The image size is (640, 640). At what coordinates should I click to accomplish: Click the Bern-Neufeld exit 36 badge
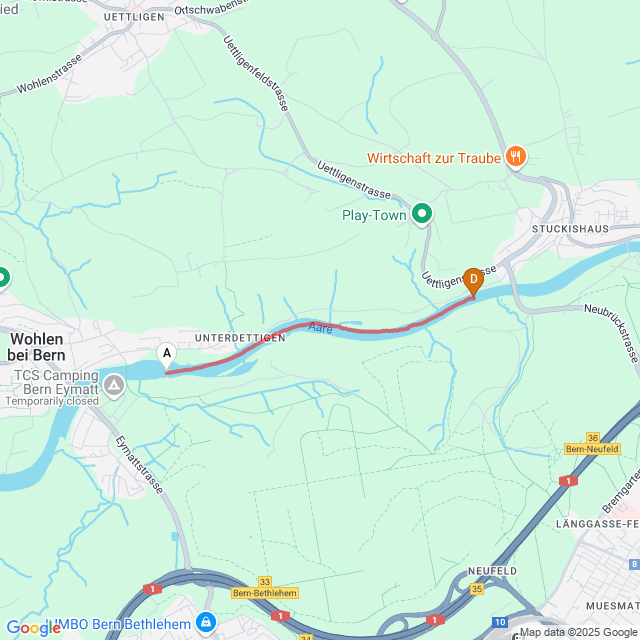[x=592, y=444]
